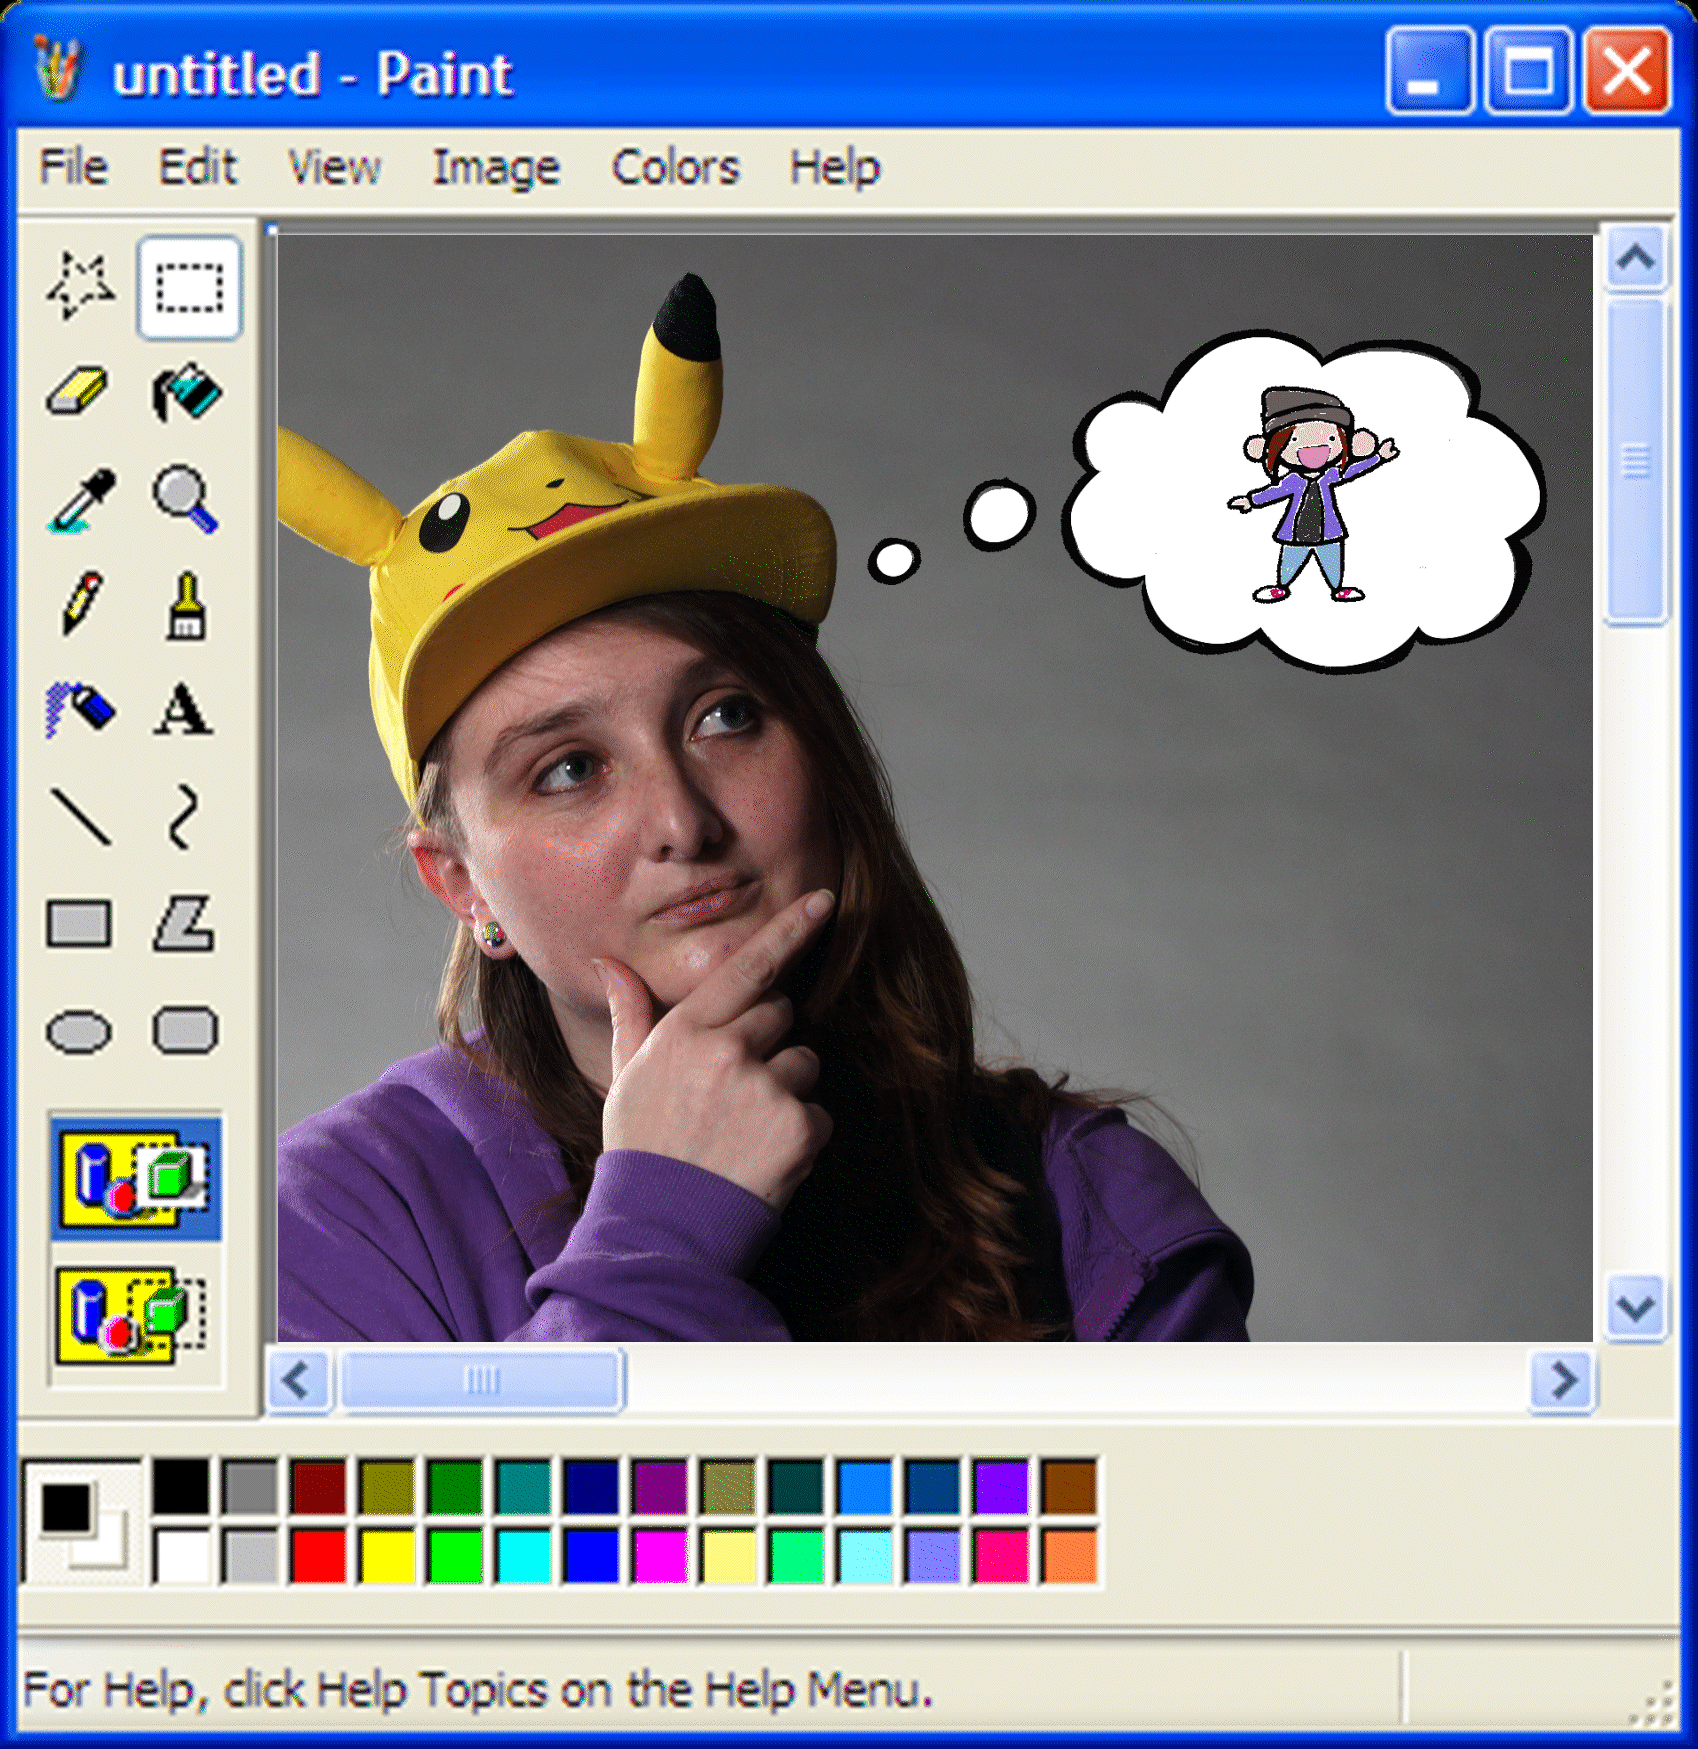The image size is (1698, 1749).
Task: Open the Colors menu
Action: pyautogui.click(x=675, y=167)
